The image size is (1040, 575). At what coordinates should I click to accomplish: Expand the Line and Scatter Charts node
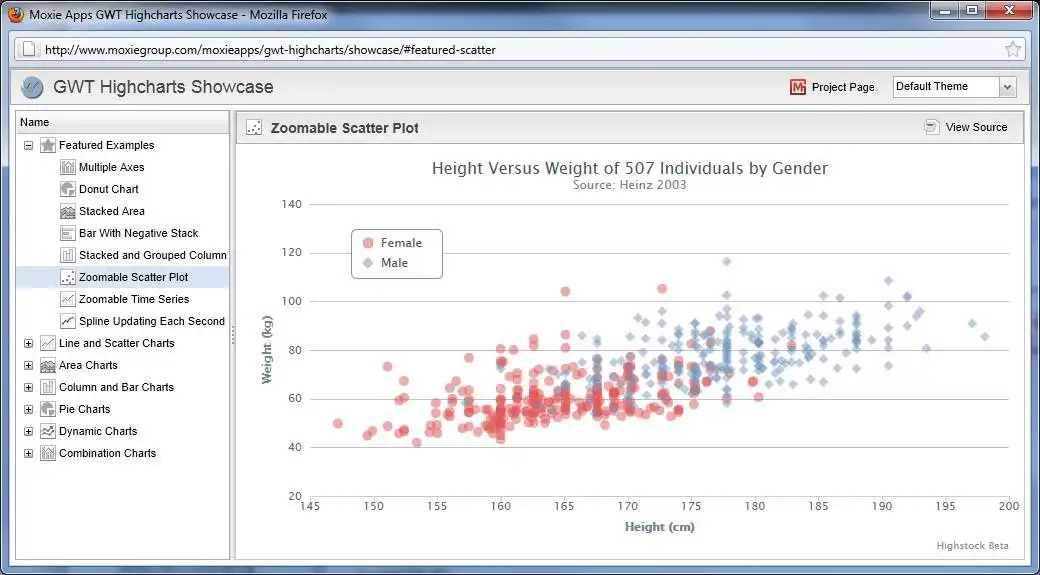pos(29,343)
